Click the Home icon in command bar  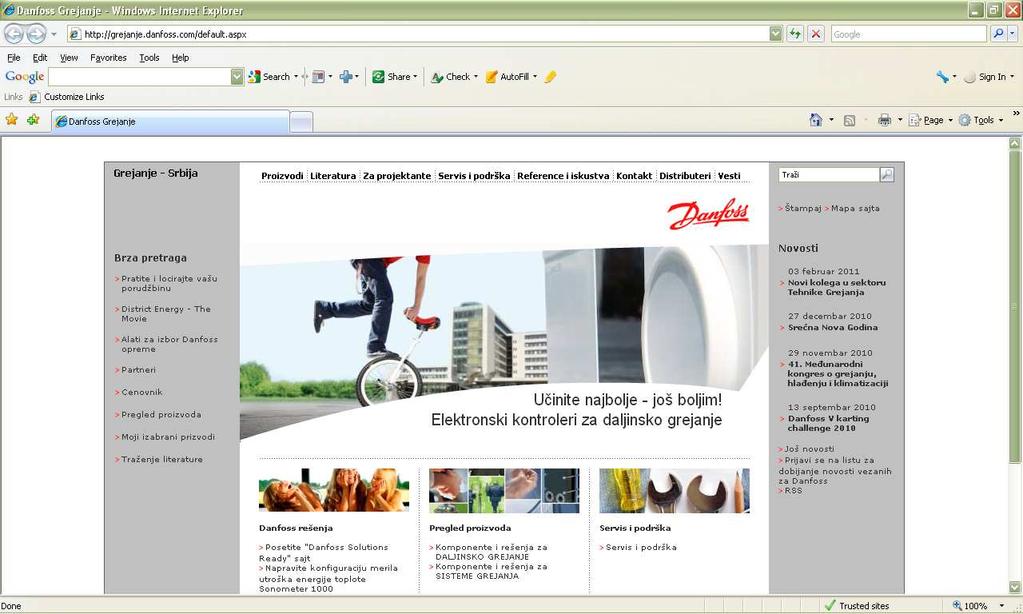816,120
